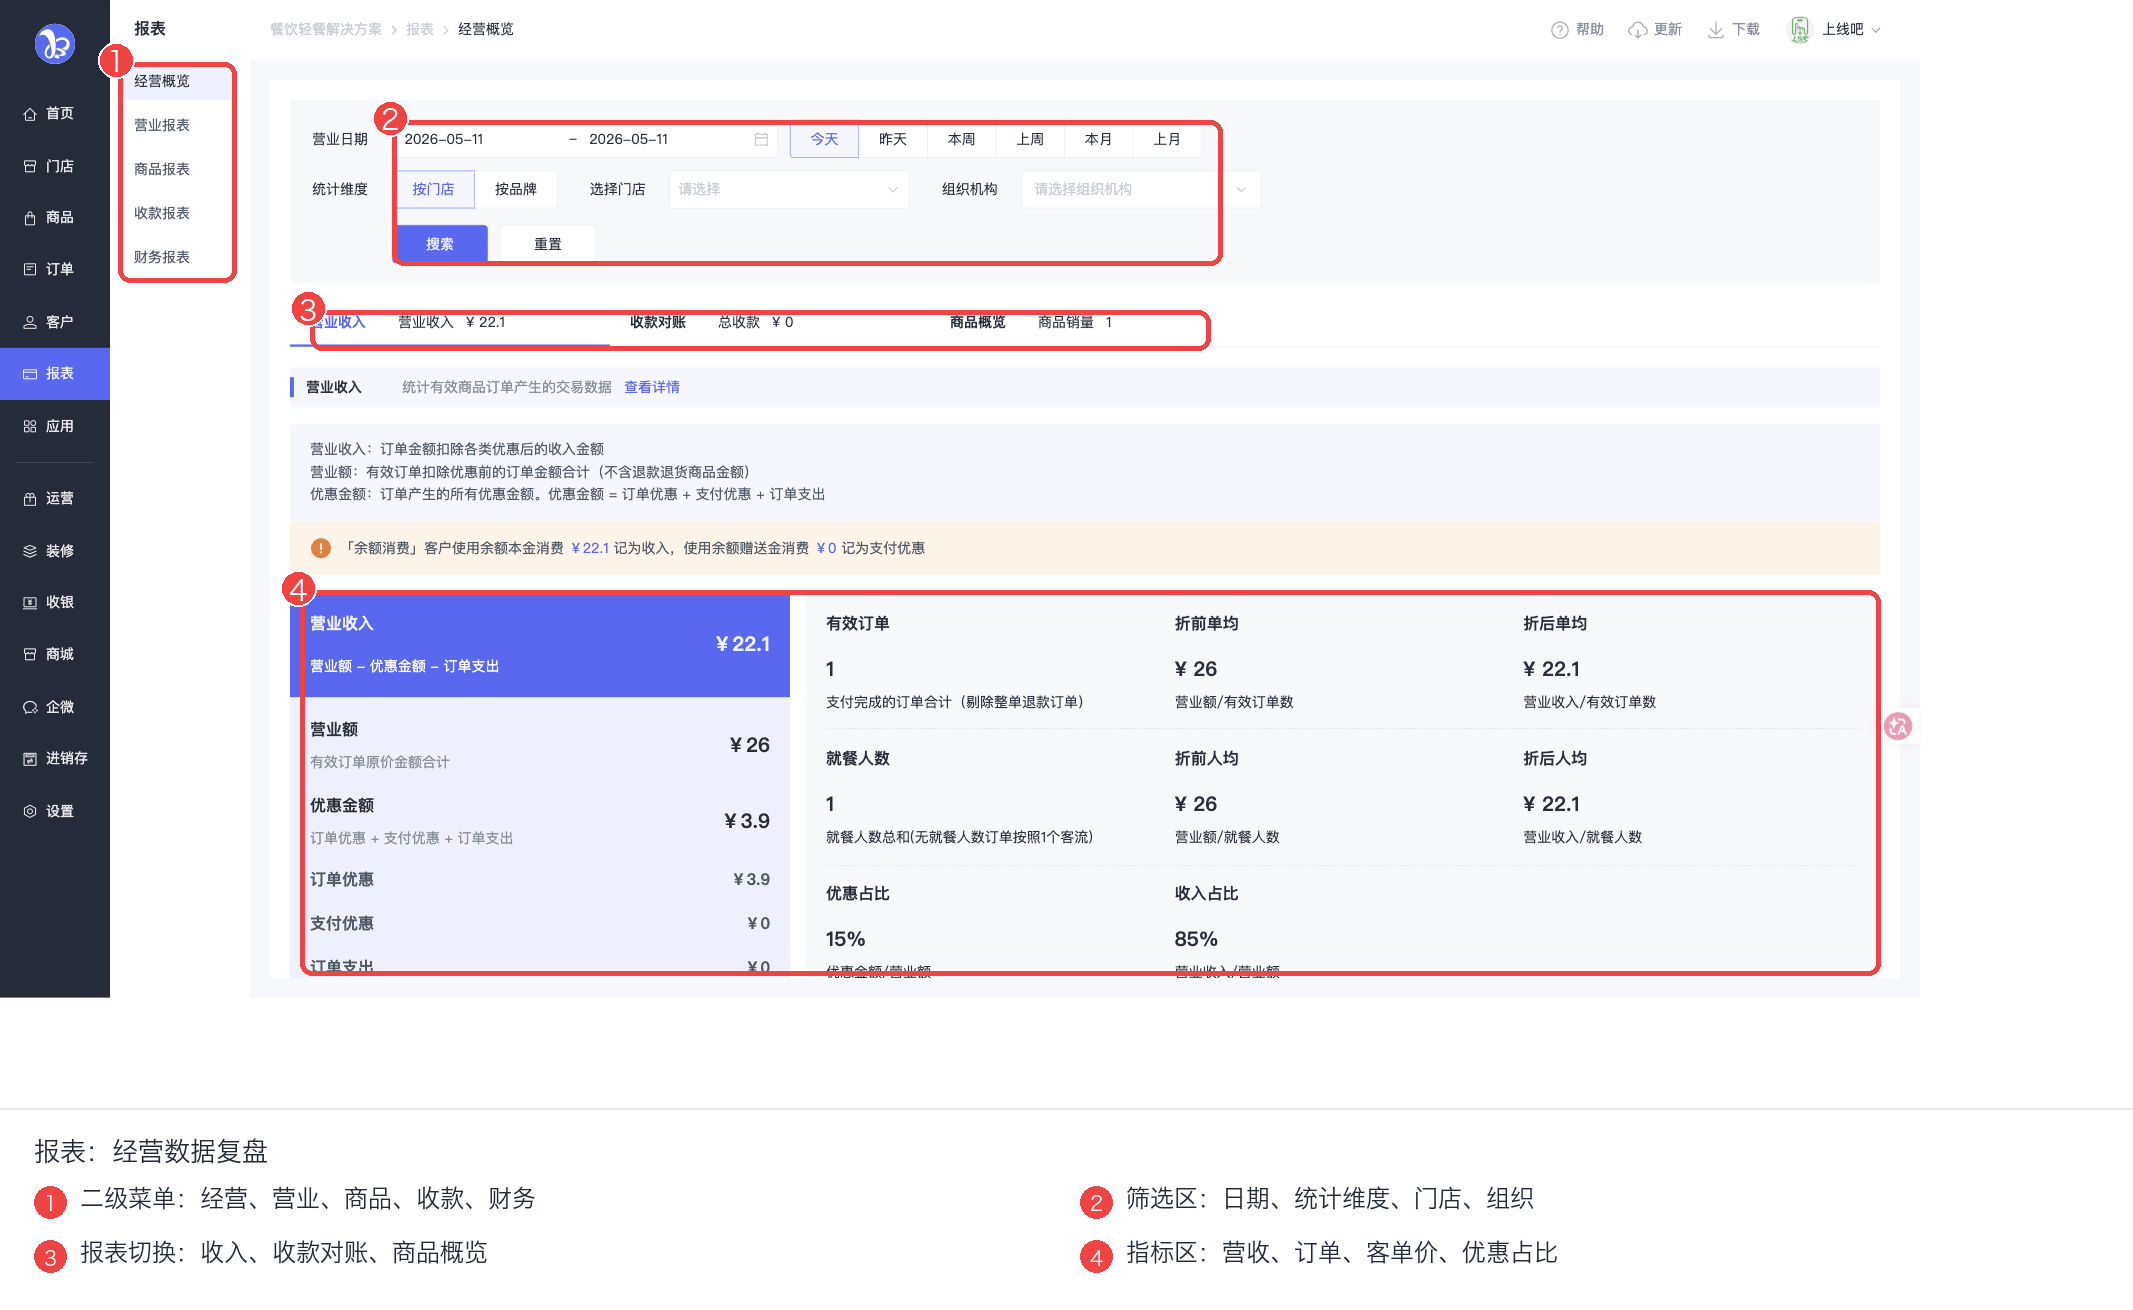Open 设置 settings gear in sidebar
This screenshot has height=1310, width=2133.
coord(30,811)
